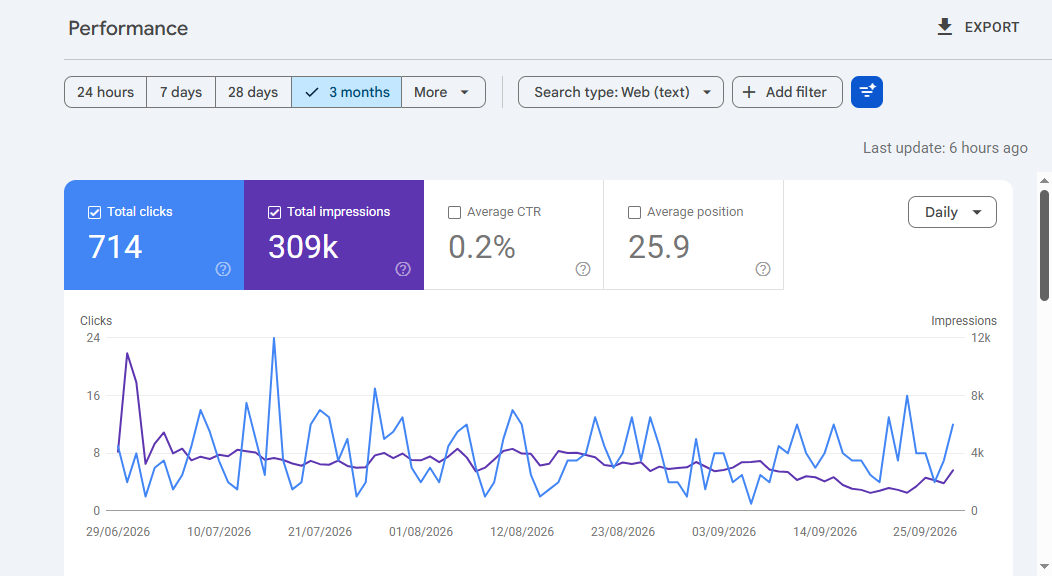Click the Total clicks metric card value 714
The height and width of the screenshot is (576, 1052).
click(115, 247)
